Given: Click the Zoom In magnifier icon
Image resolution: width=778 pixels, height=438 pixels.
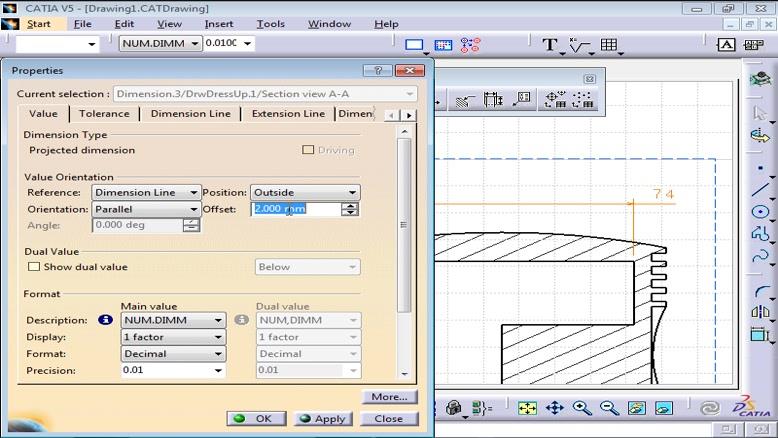Looking at the screenshot, I should [x=582, y=408].
